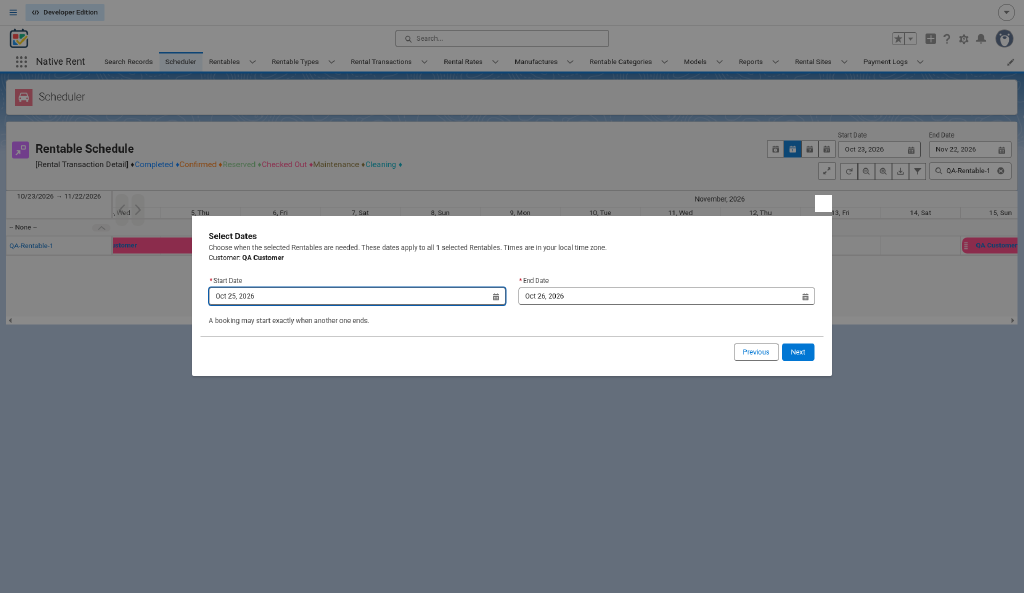Open the Models tab
The height and width of the screenshot is (593, 1024).
click(x=695, y=62)
